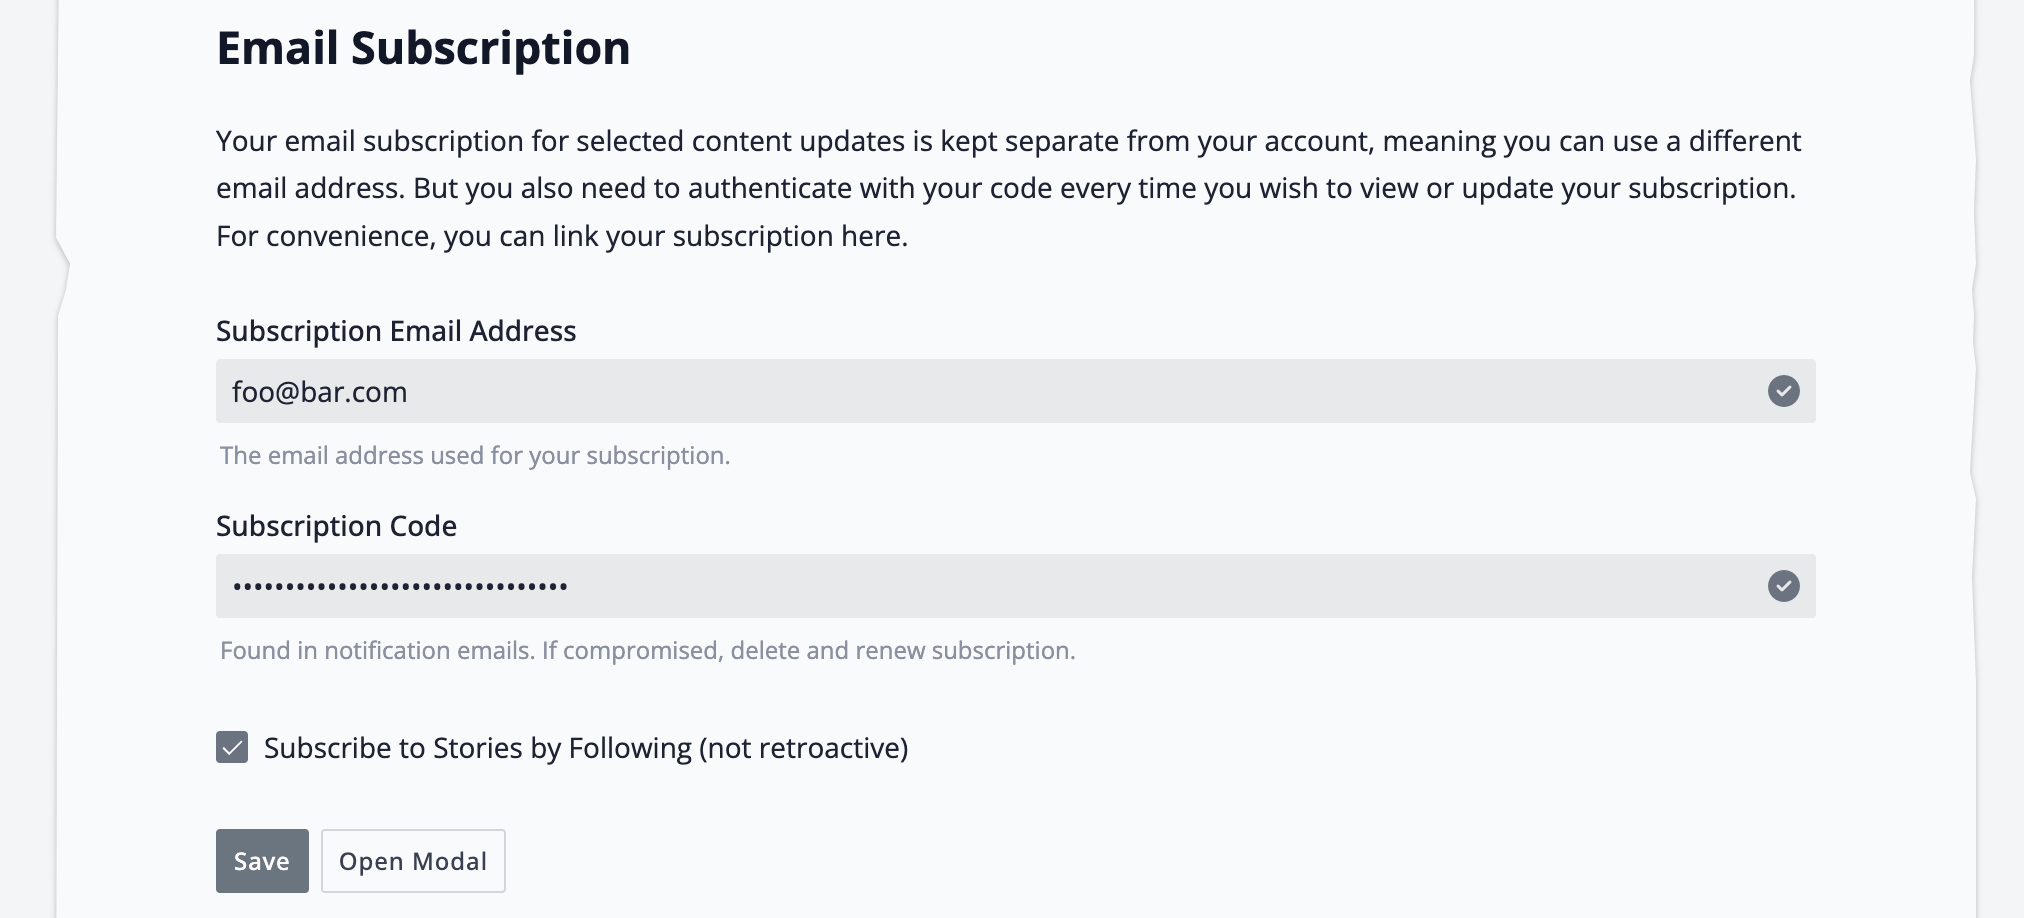Click the foo@bar.com text in the email field
The height and width of the screenshot is (918, 2024).
320,392
